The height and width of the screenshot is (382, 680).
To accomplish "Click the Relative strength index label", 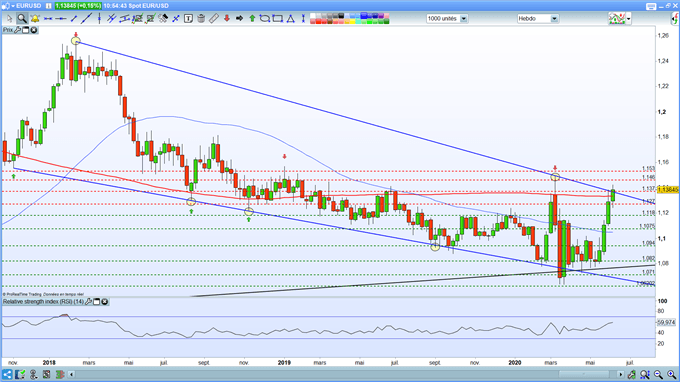I will [x=43, y=301].
